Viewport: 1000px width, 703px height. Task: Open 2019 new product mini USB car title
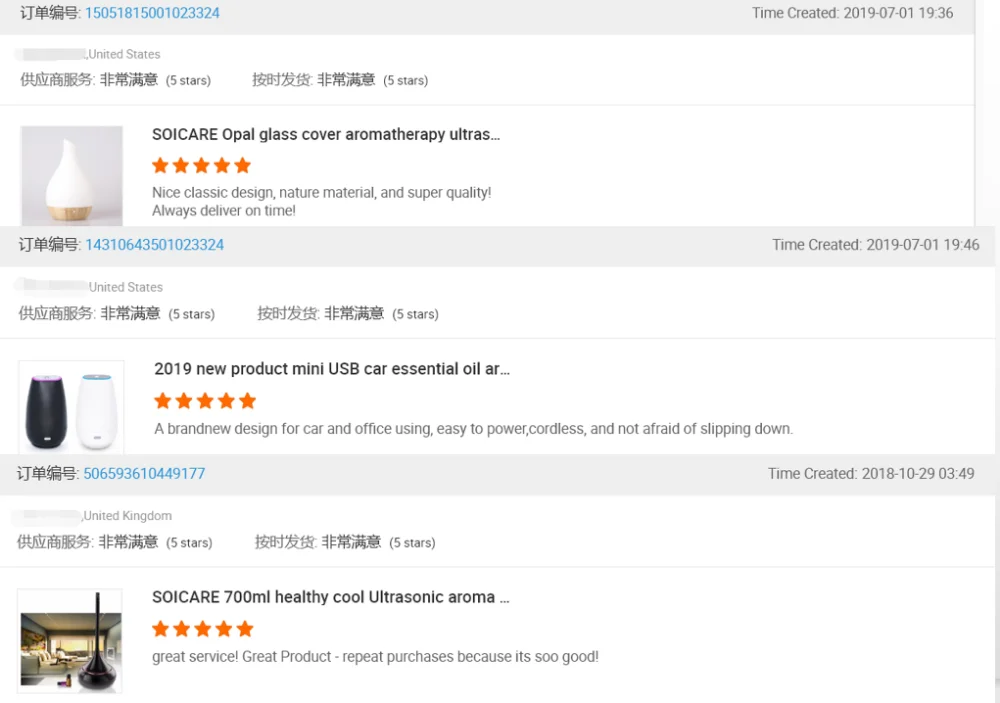[331, 369]
